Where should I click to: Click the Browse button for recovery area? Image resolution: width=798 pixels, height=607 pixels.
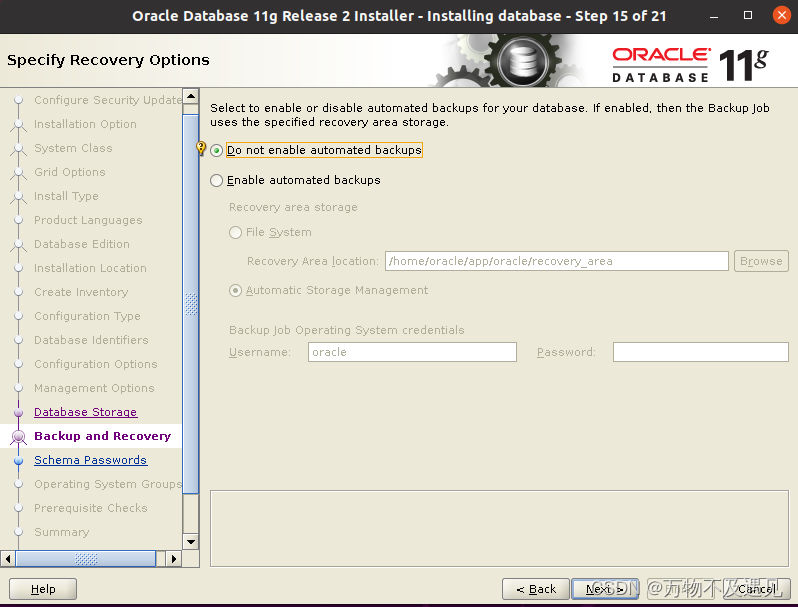coord(761,261)
